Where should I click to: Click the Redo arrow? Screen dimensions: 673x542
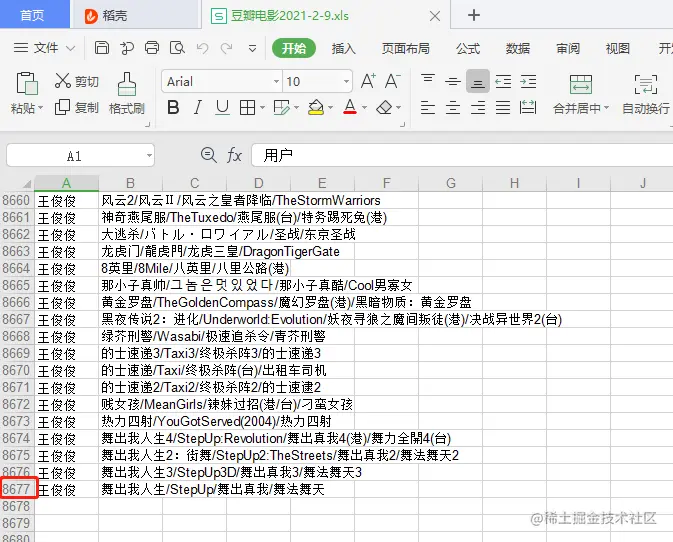click(226, 48)
